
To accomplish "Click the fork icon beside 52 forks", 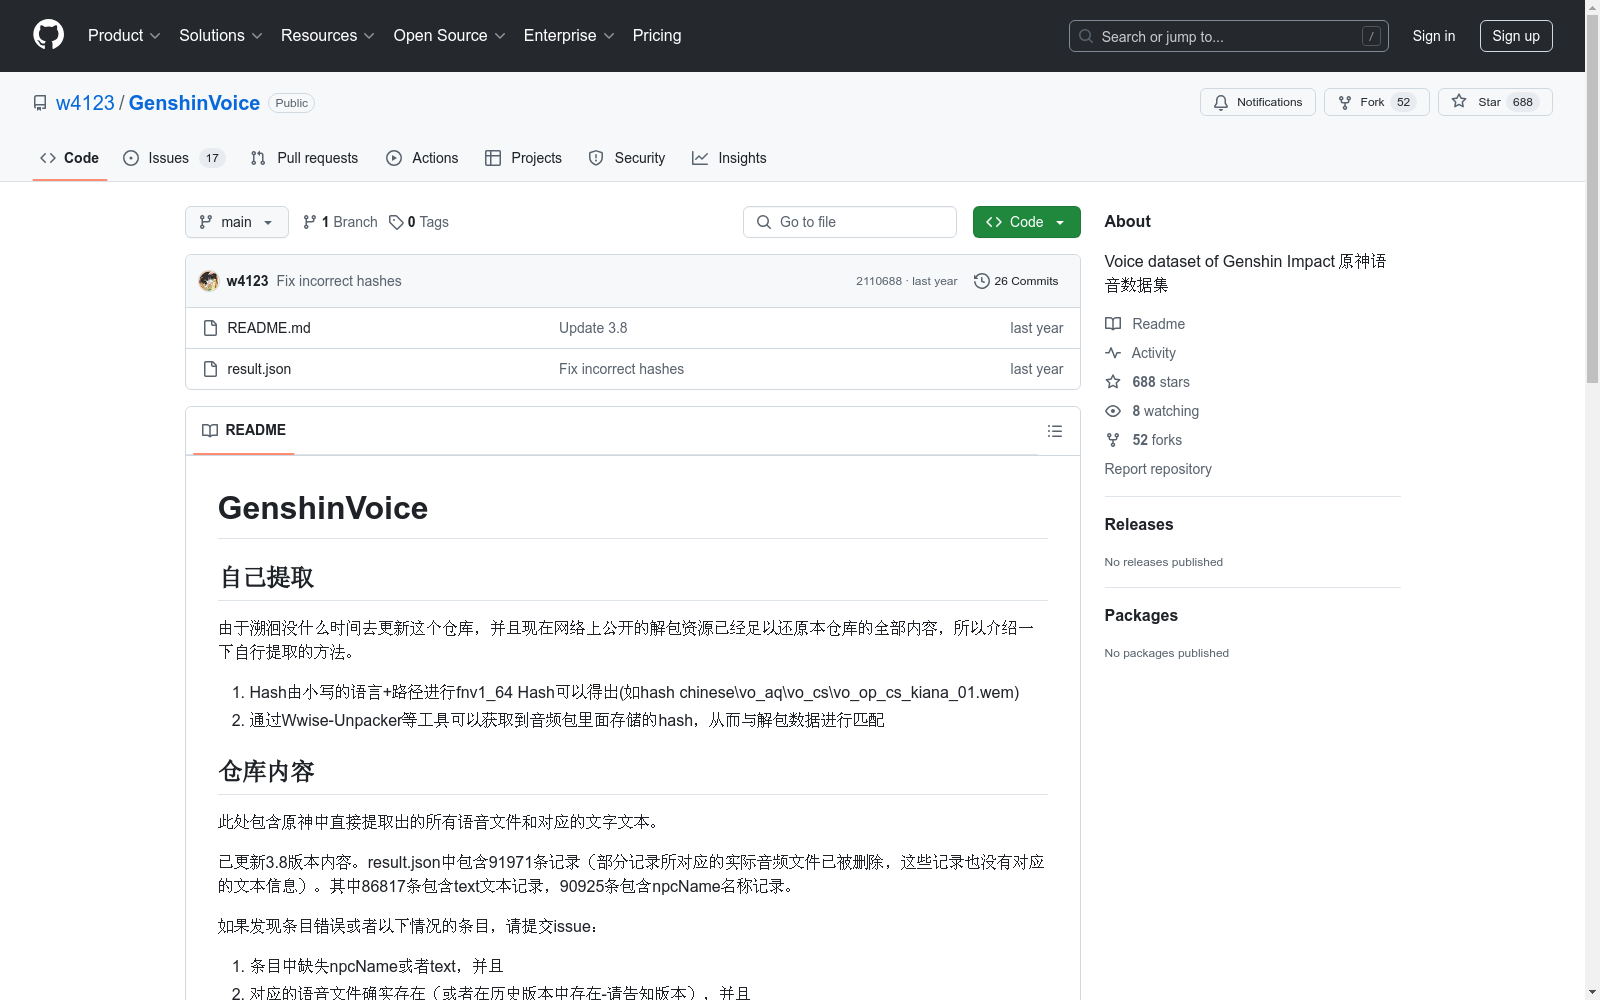I will pos(1113,440).
